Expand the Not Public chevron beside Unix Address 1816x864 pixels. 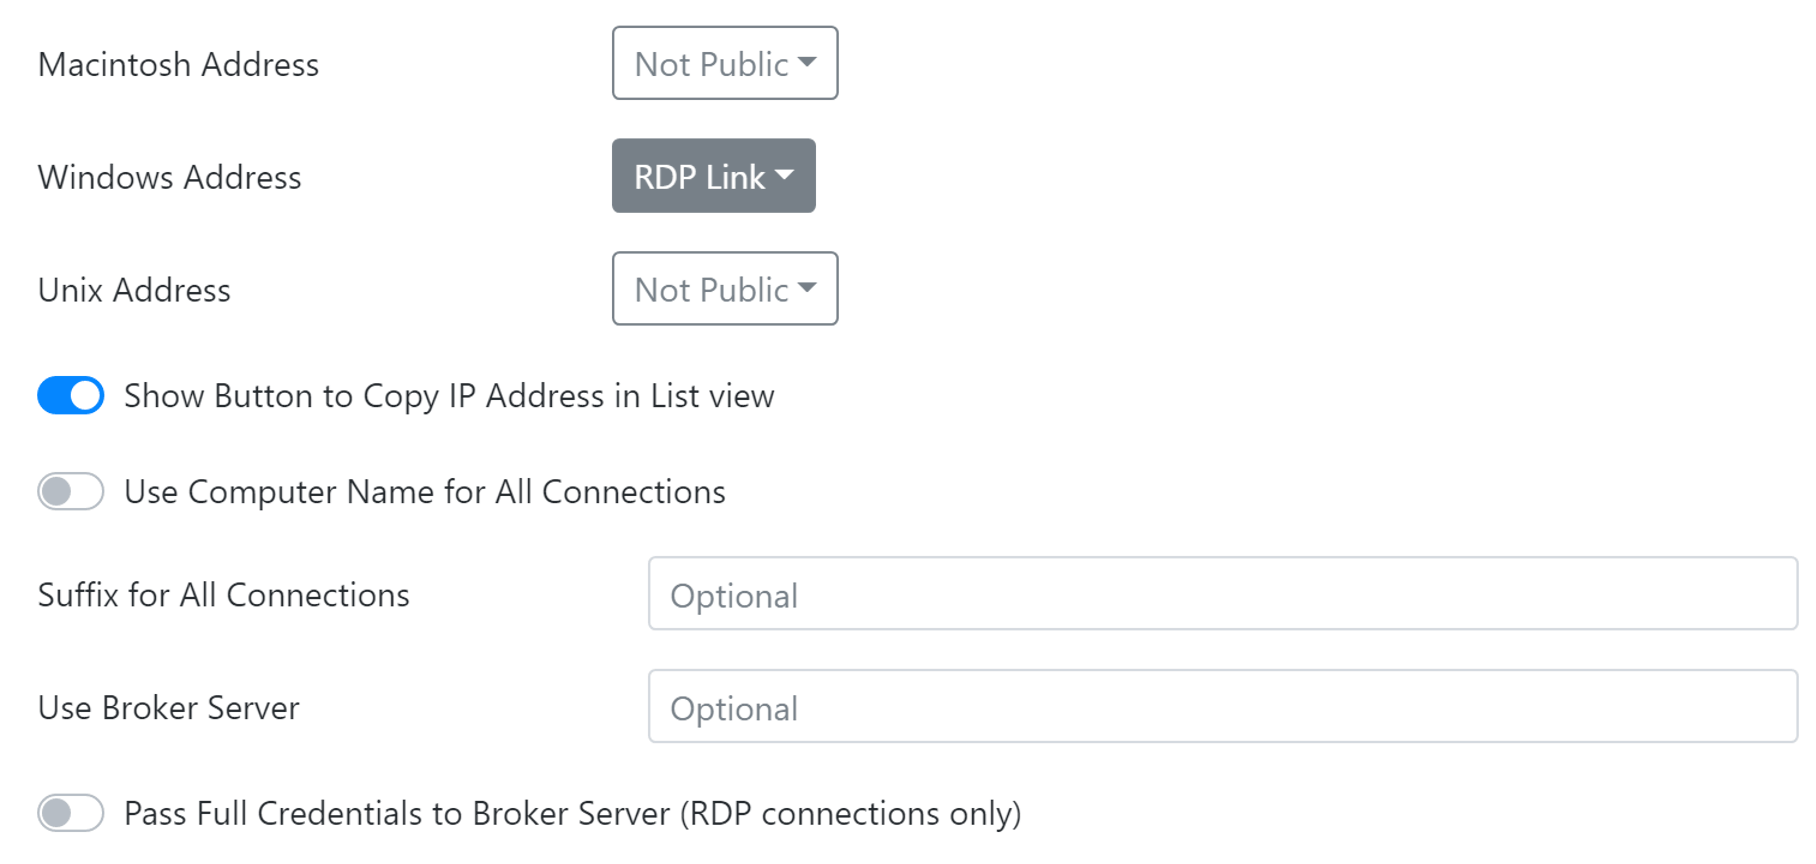tap(806, 289)
